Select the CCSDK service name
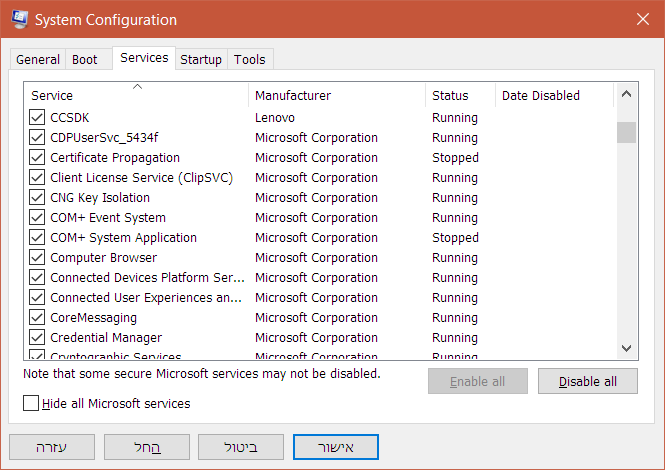Screen dimensions: 665x470 click(70, 118)
